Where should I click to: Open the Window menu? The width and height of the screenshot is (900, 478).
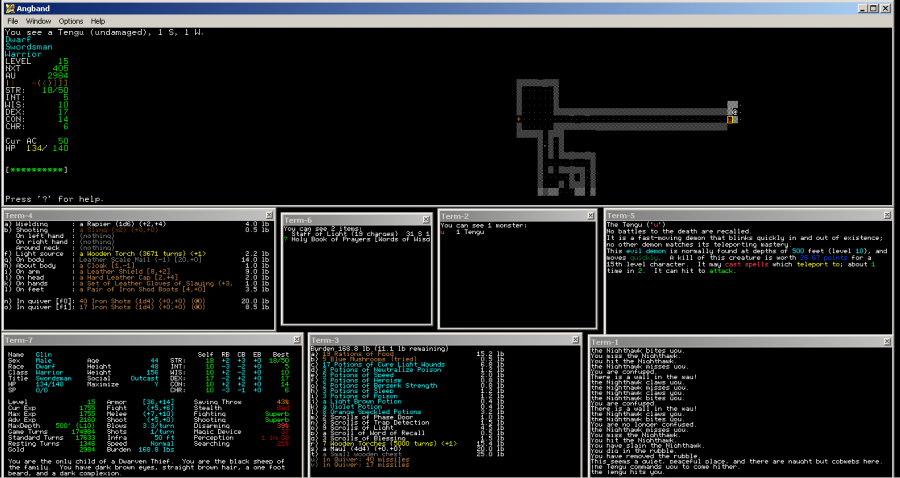(38, 21)
